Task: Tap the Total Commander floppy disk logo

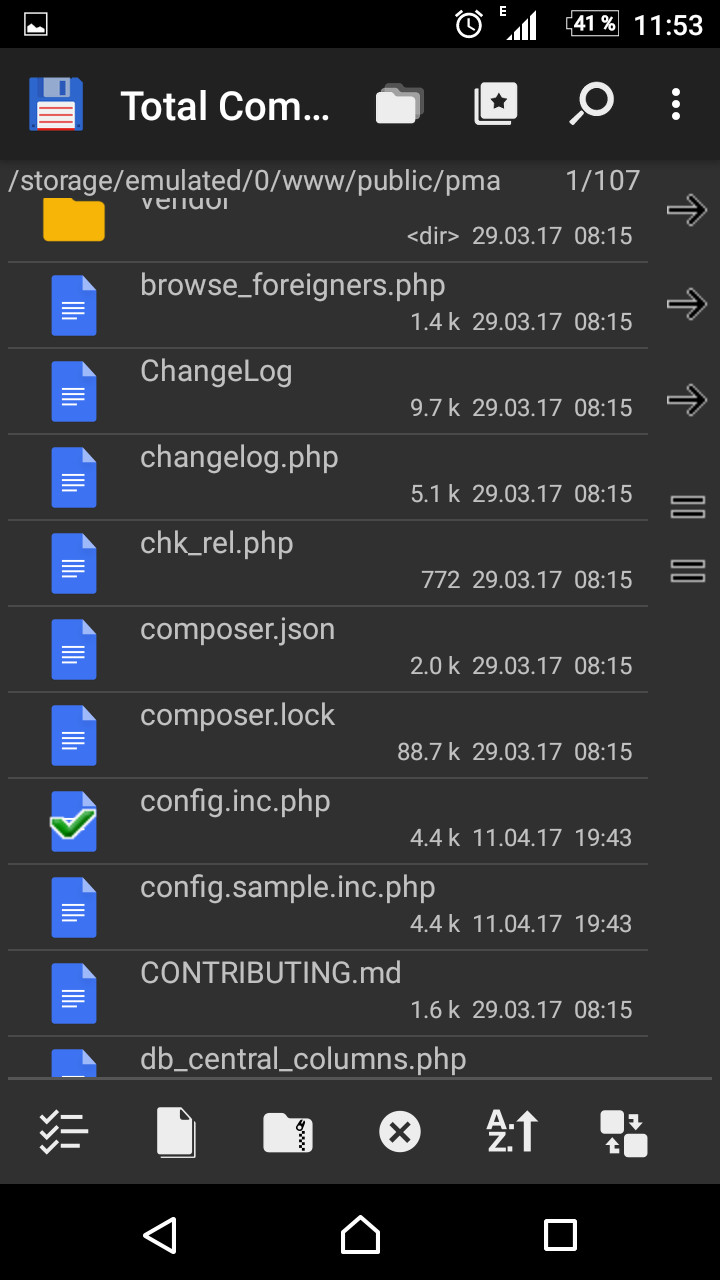Action: pos(56,104)
